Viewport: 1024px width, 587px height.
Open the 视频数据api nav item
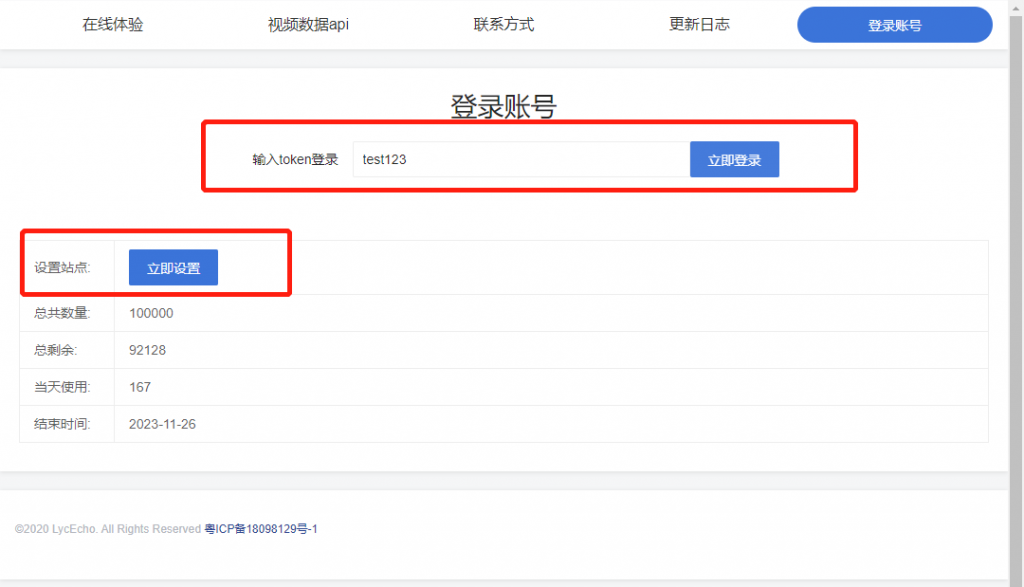(x=308, y=25)
